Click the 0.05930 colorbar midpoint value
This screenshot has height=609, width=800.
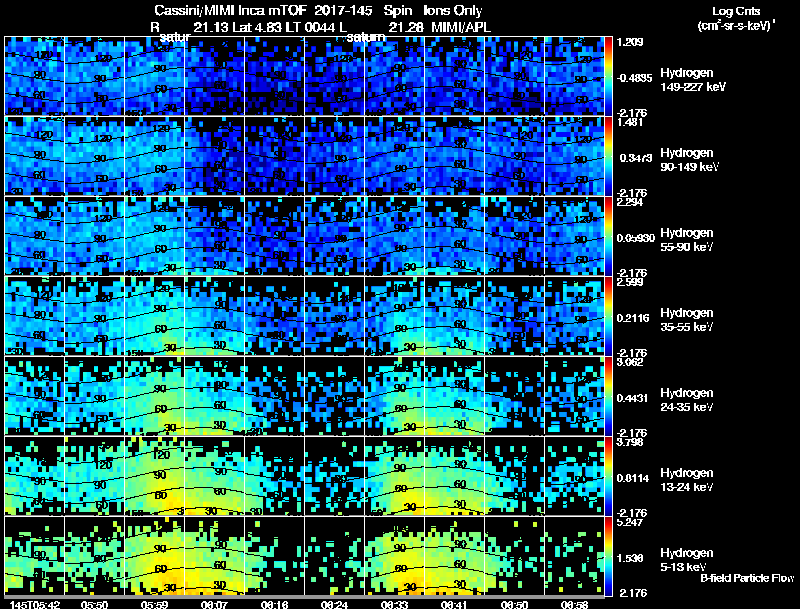click(x=636, y=238)
